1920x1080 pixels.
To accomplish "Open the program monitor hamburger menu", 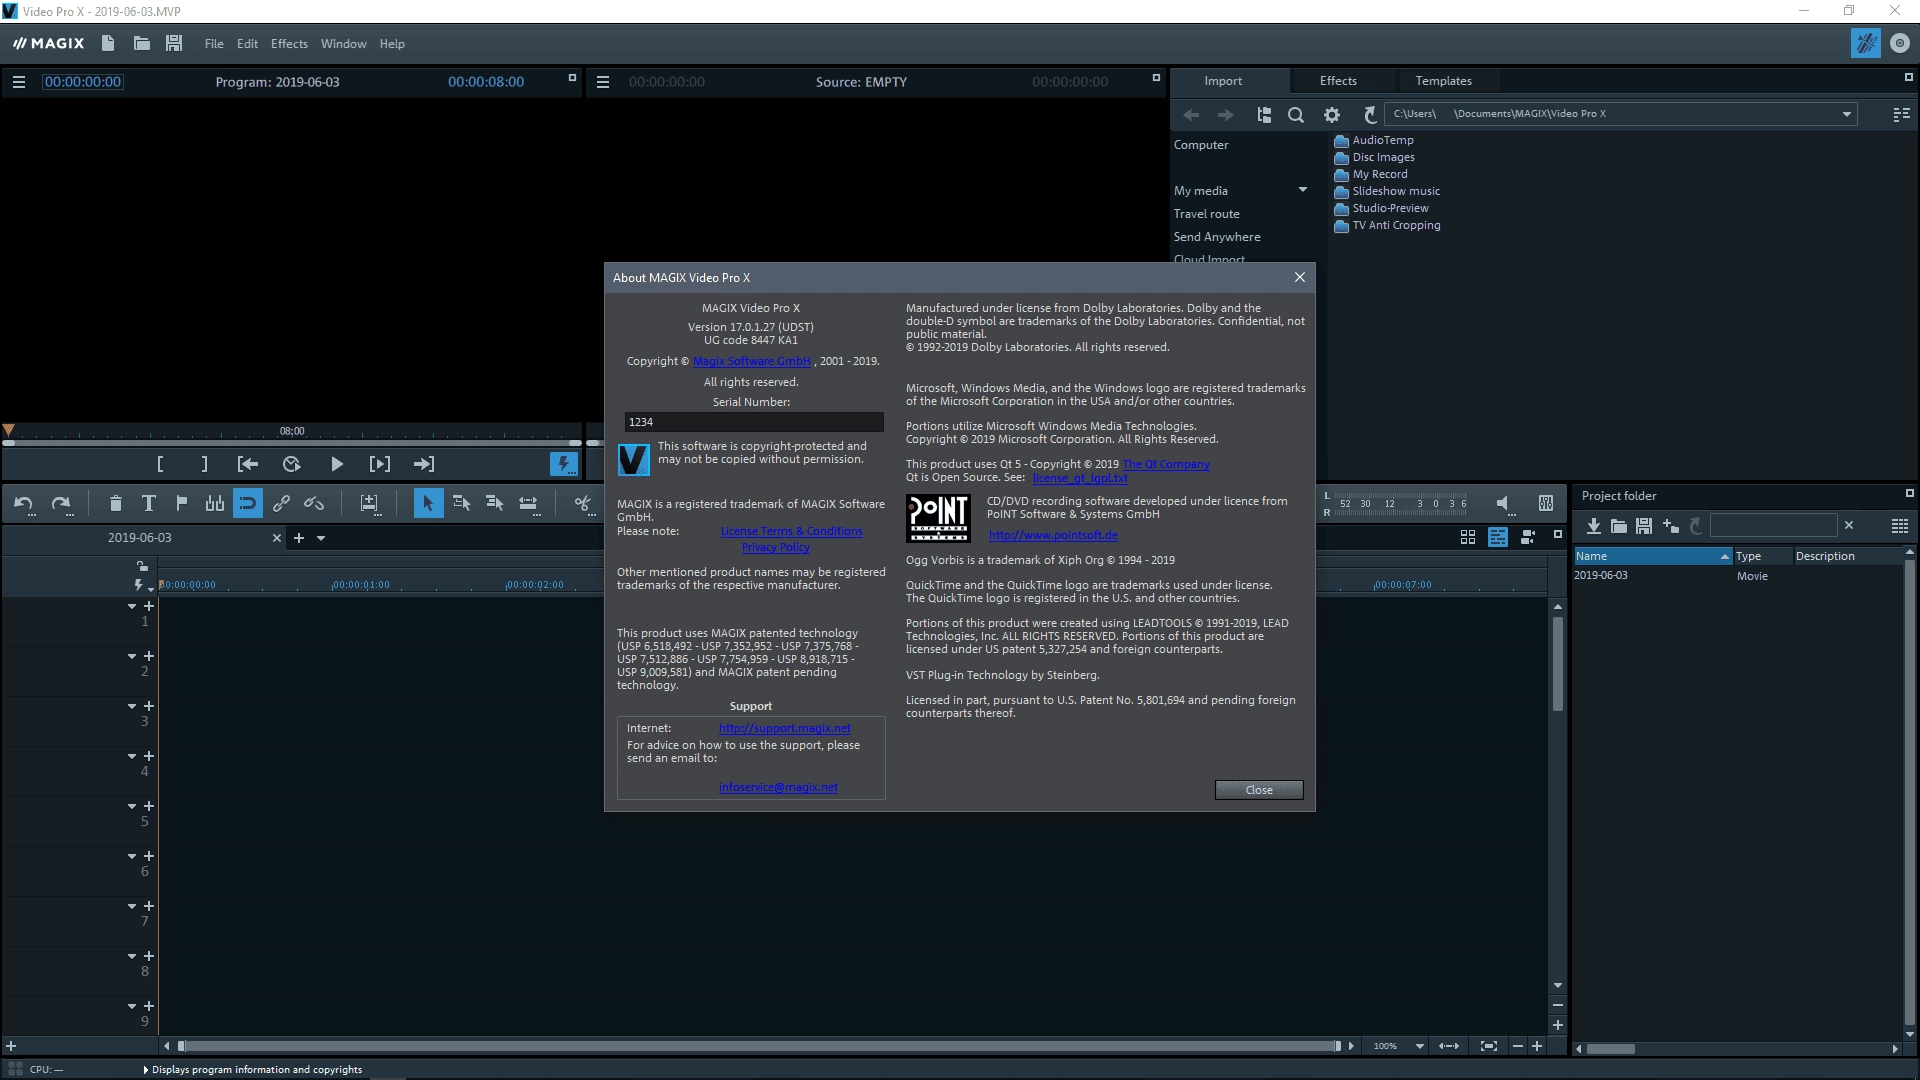I will (19, 82).
